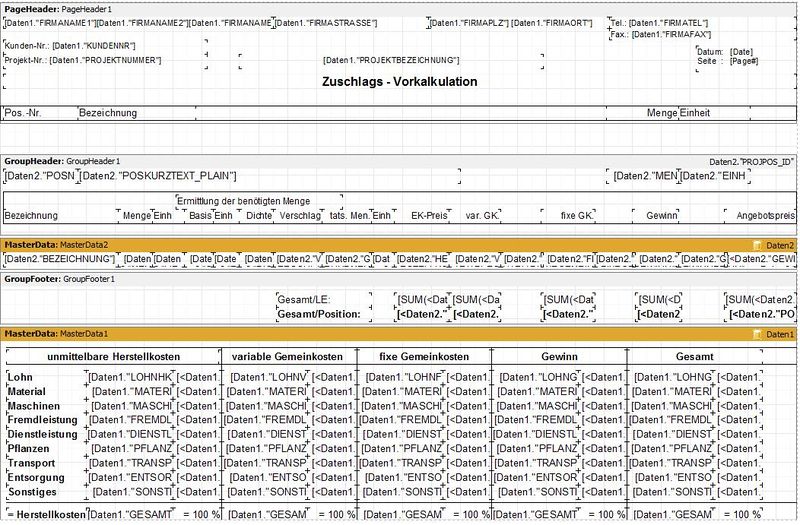
Task: Click the Lohn row label
Action: pos(20,378)
